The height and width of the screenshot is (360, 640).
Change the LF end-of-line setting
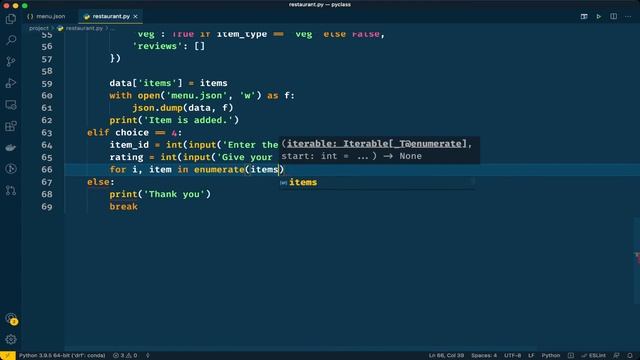pos(531,356)
